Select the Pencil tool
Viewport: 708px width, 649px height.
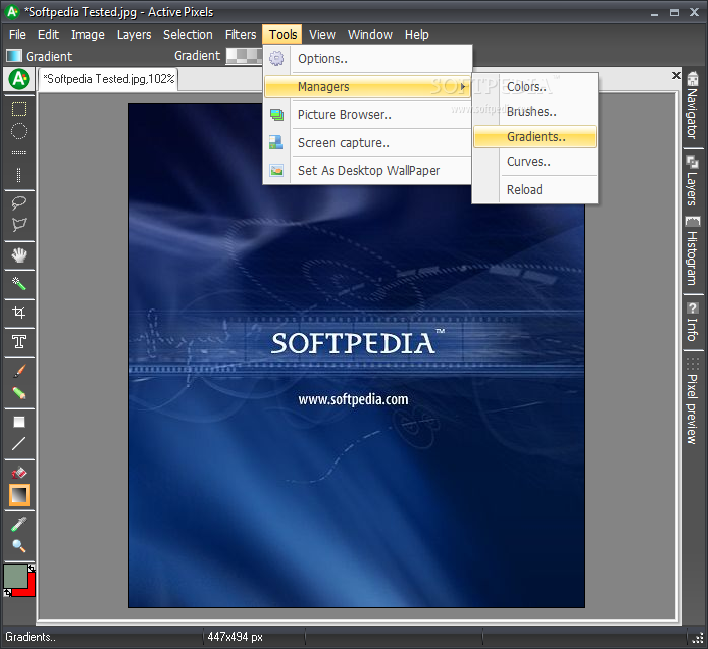pos(19,393)
